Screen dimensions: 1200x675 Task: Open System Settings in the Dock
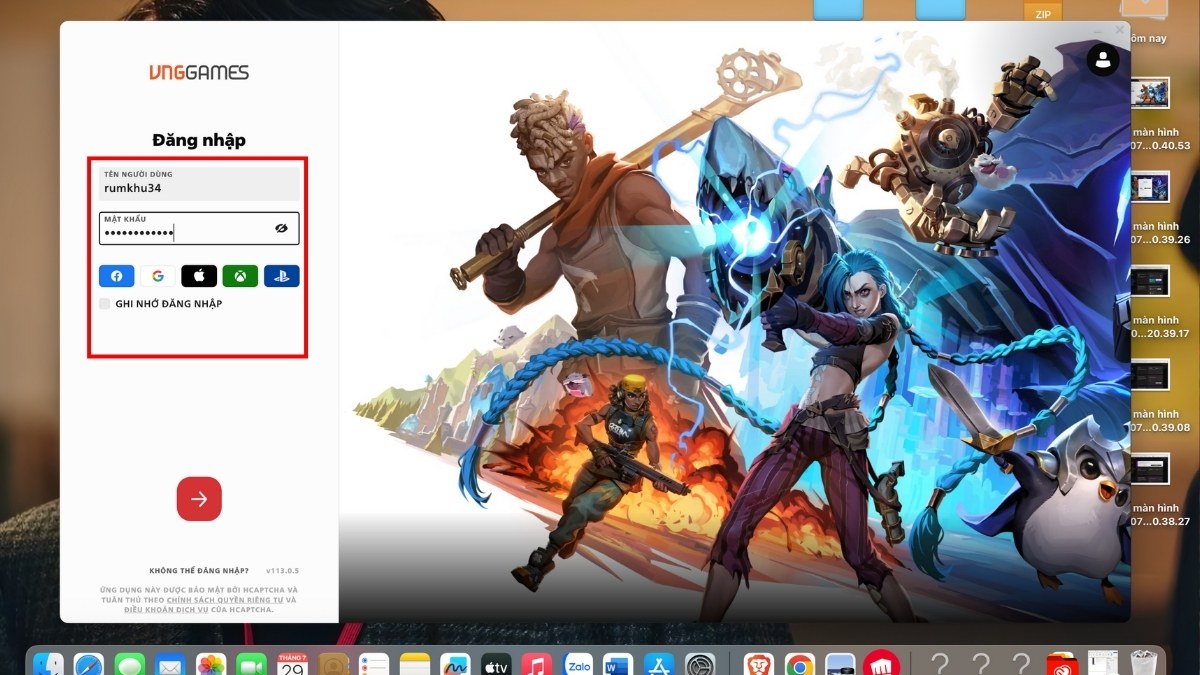click(x=700, y=666)
